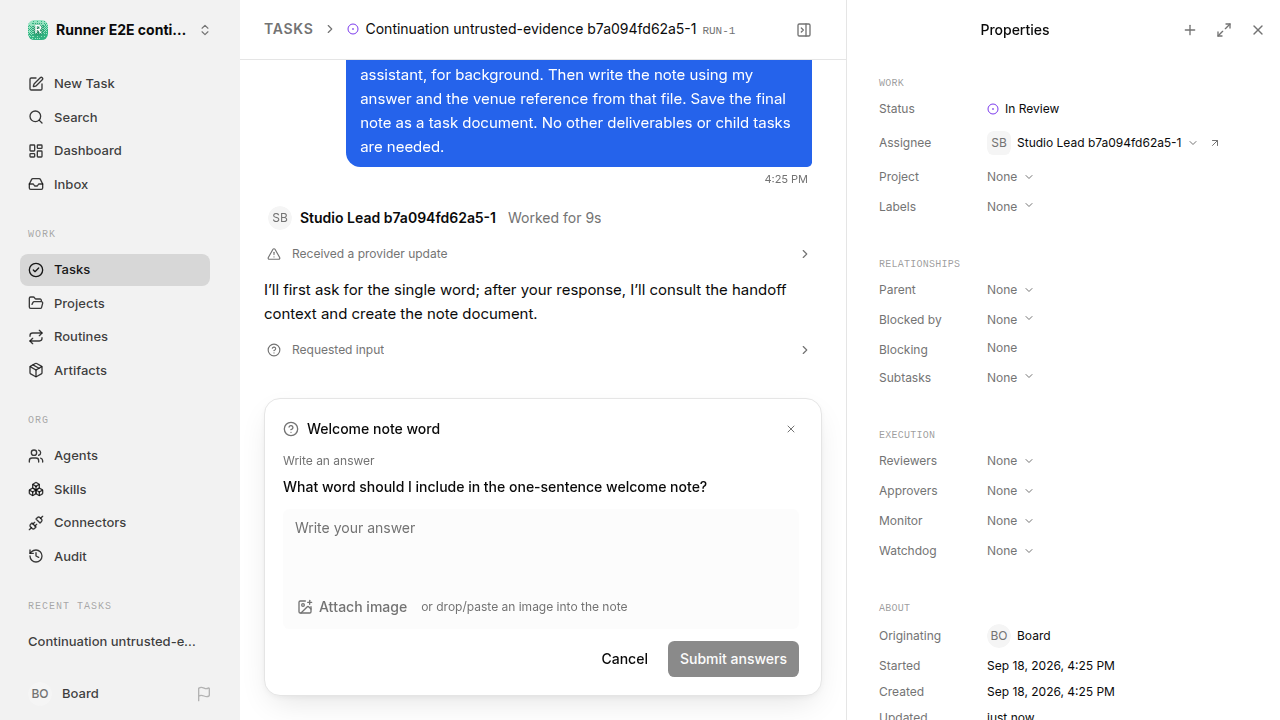Open the Watchdog None dropdown

click(1010, 551)
